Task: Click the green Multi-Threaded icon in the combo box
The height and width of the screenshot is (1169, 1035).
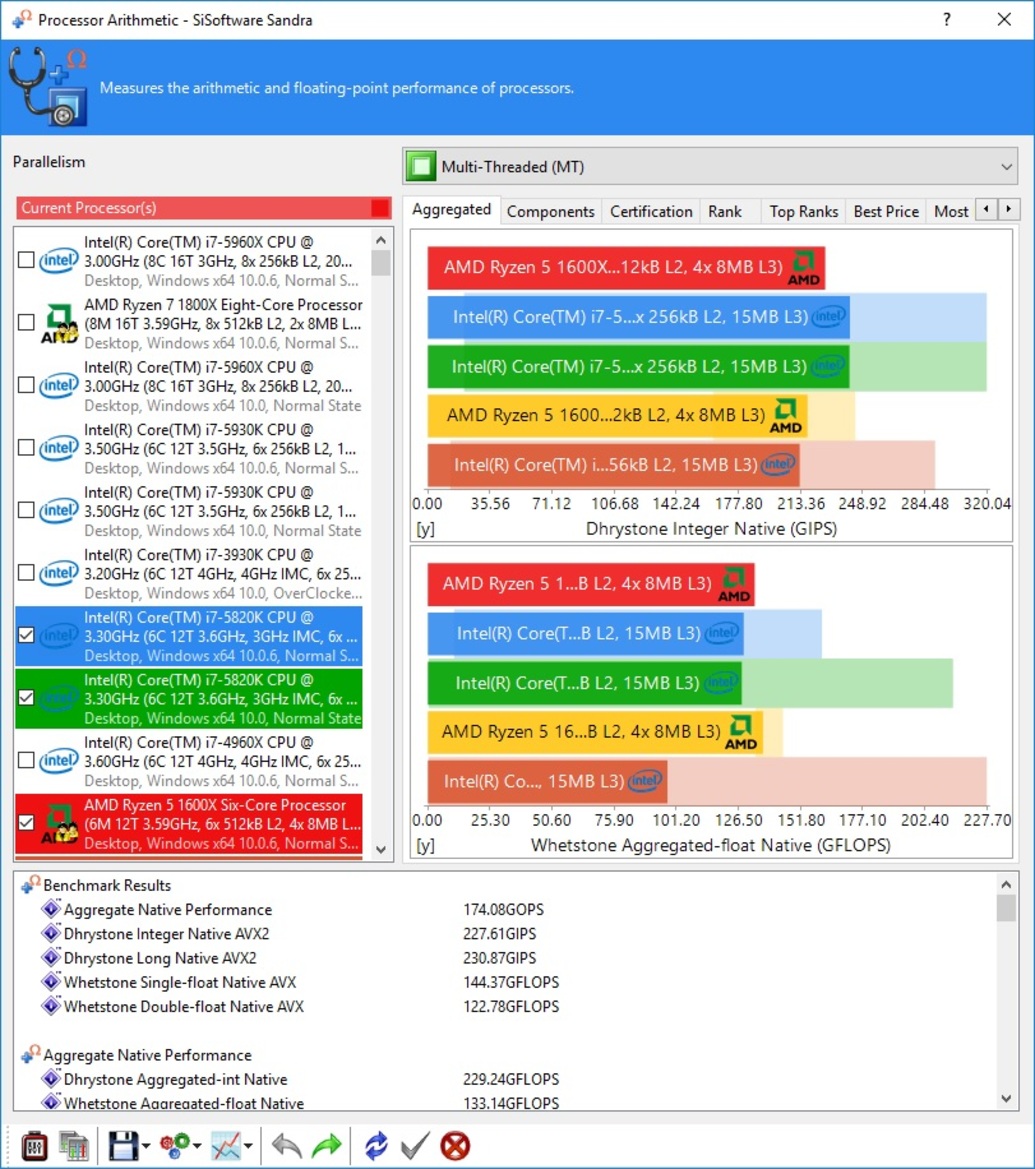Action: (x=421, y=166)
